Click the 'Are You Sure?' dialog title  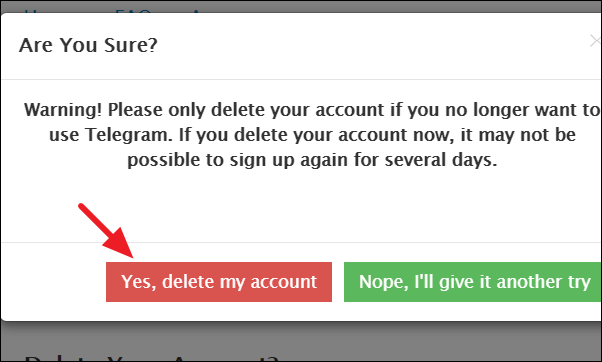pos(88,45)
